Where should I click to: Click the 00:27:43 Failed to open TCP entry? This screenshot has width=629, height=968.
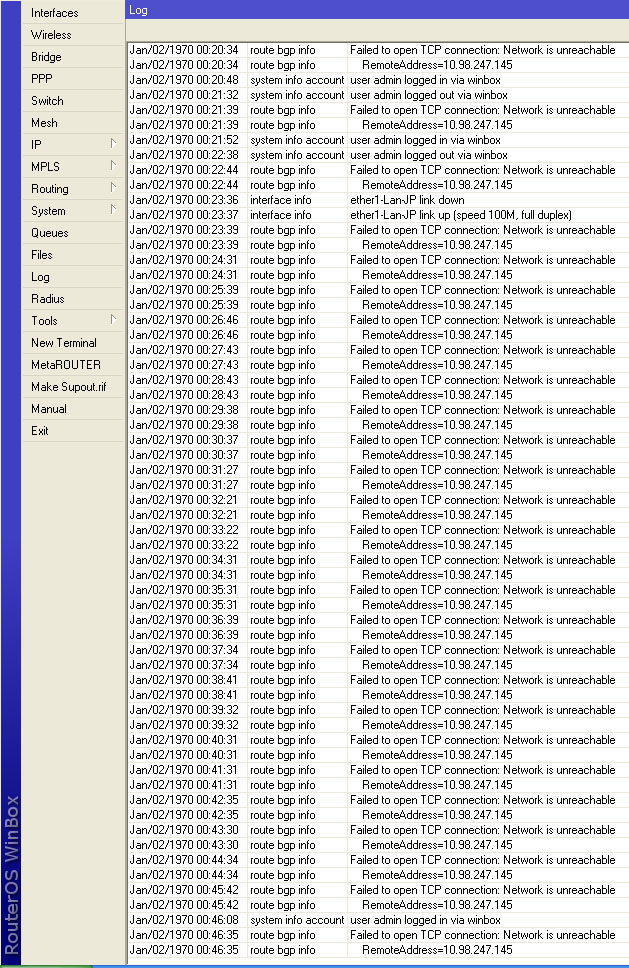click(378, 350)
